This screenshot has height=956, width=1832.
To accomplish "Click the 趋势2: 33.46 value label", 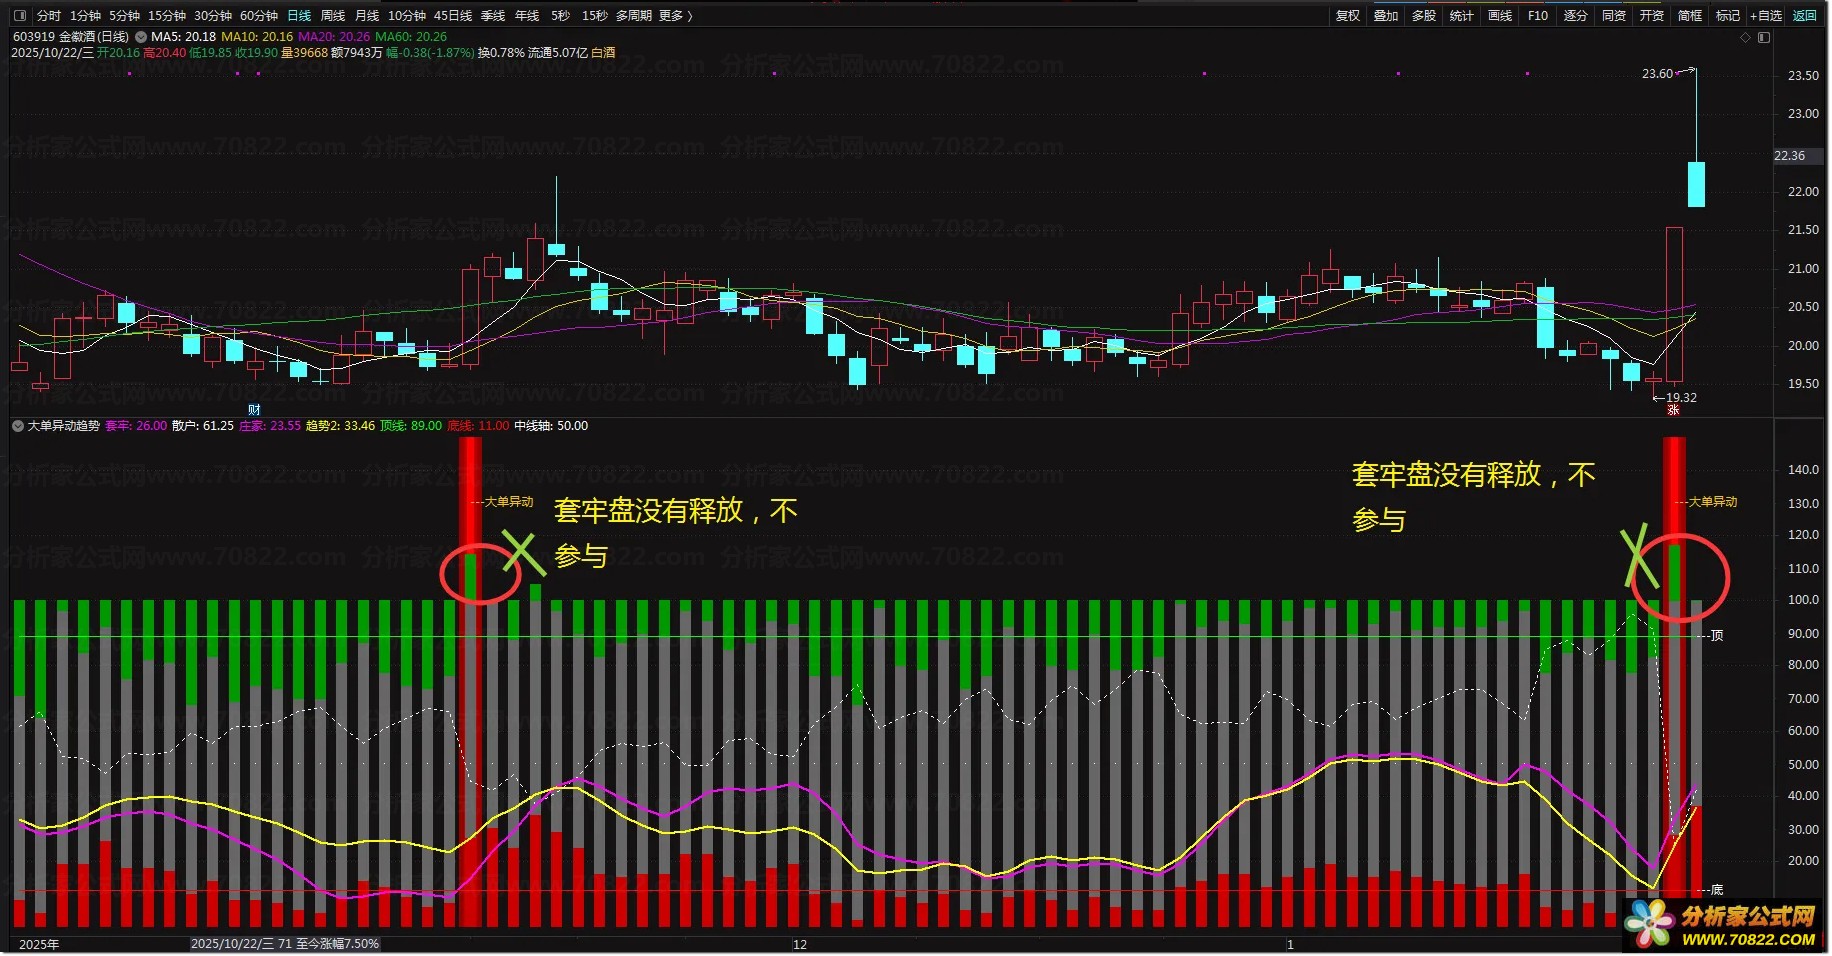I will click(340, 426).
